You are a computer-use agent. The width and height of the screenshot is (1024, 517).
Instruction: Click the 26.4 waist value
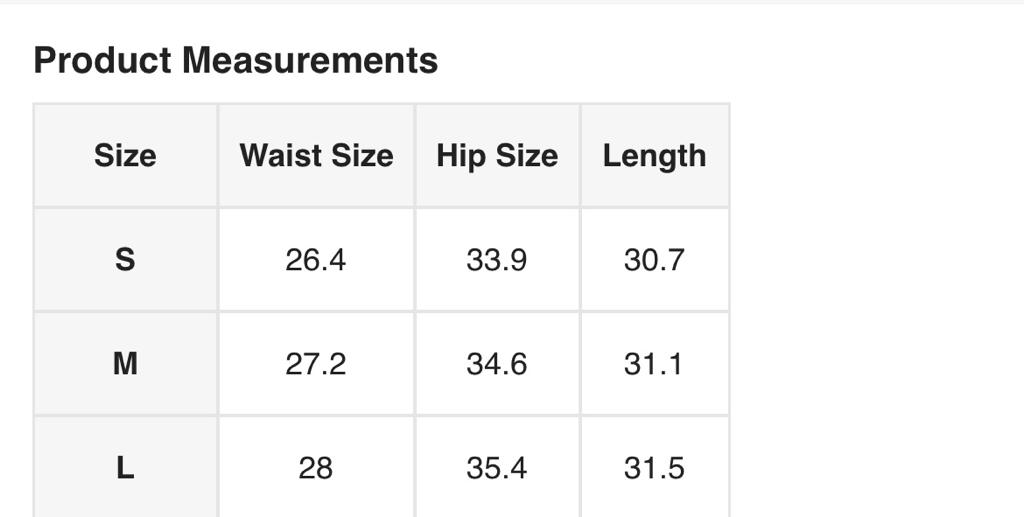[316, 260]
